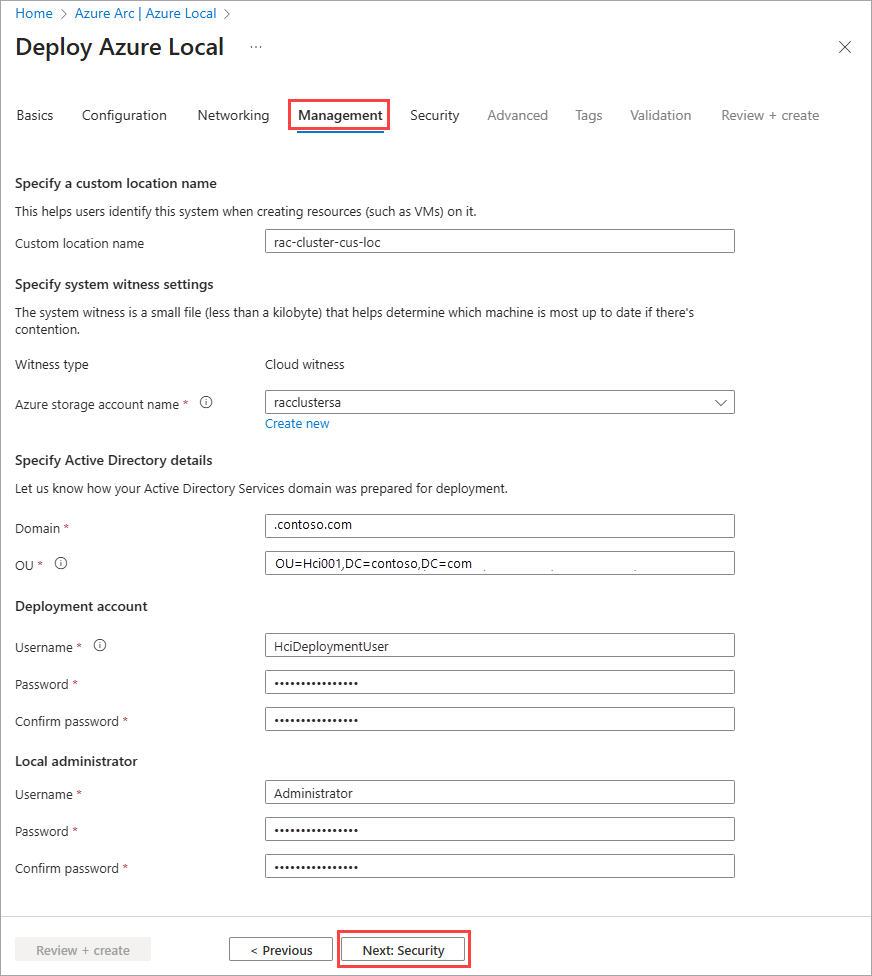Navigate to Home breadcrumb link

point(34,14)
